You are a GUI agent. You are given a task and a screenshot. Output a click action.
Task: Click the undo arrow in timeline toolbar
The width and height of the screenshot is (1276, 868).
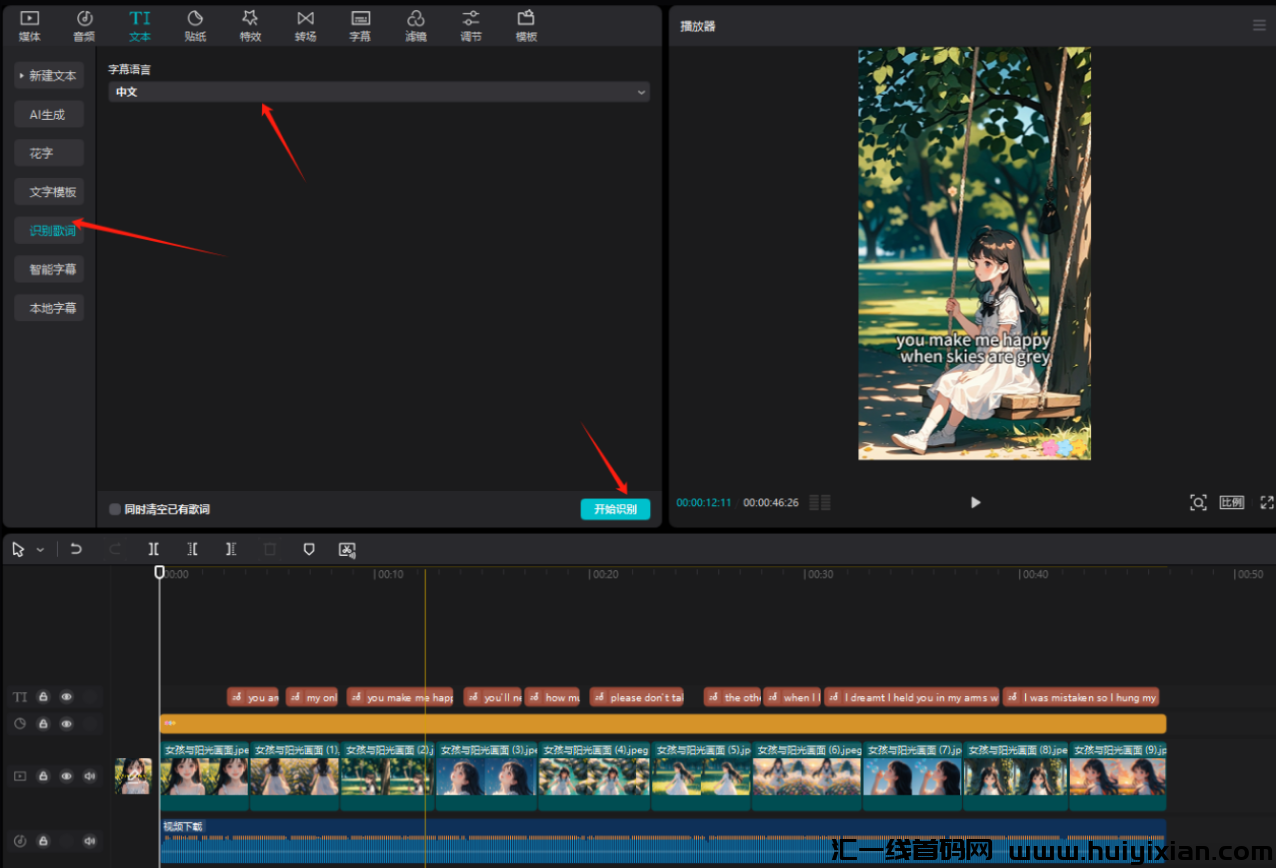point(76,549)
